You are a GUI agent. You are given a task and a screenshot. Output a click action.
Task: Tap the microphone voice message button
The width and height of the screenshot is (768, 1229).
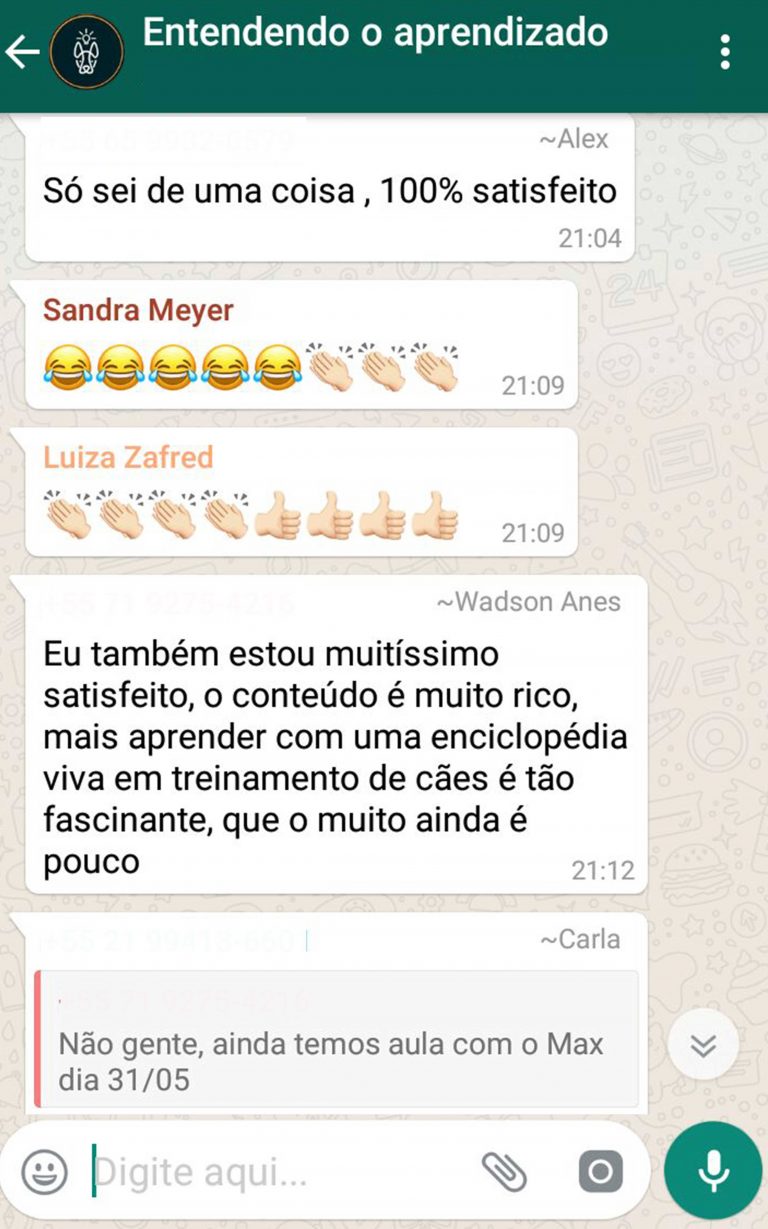713,1171
